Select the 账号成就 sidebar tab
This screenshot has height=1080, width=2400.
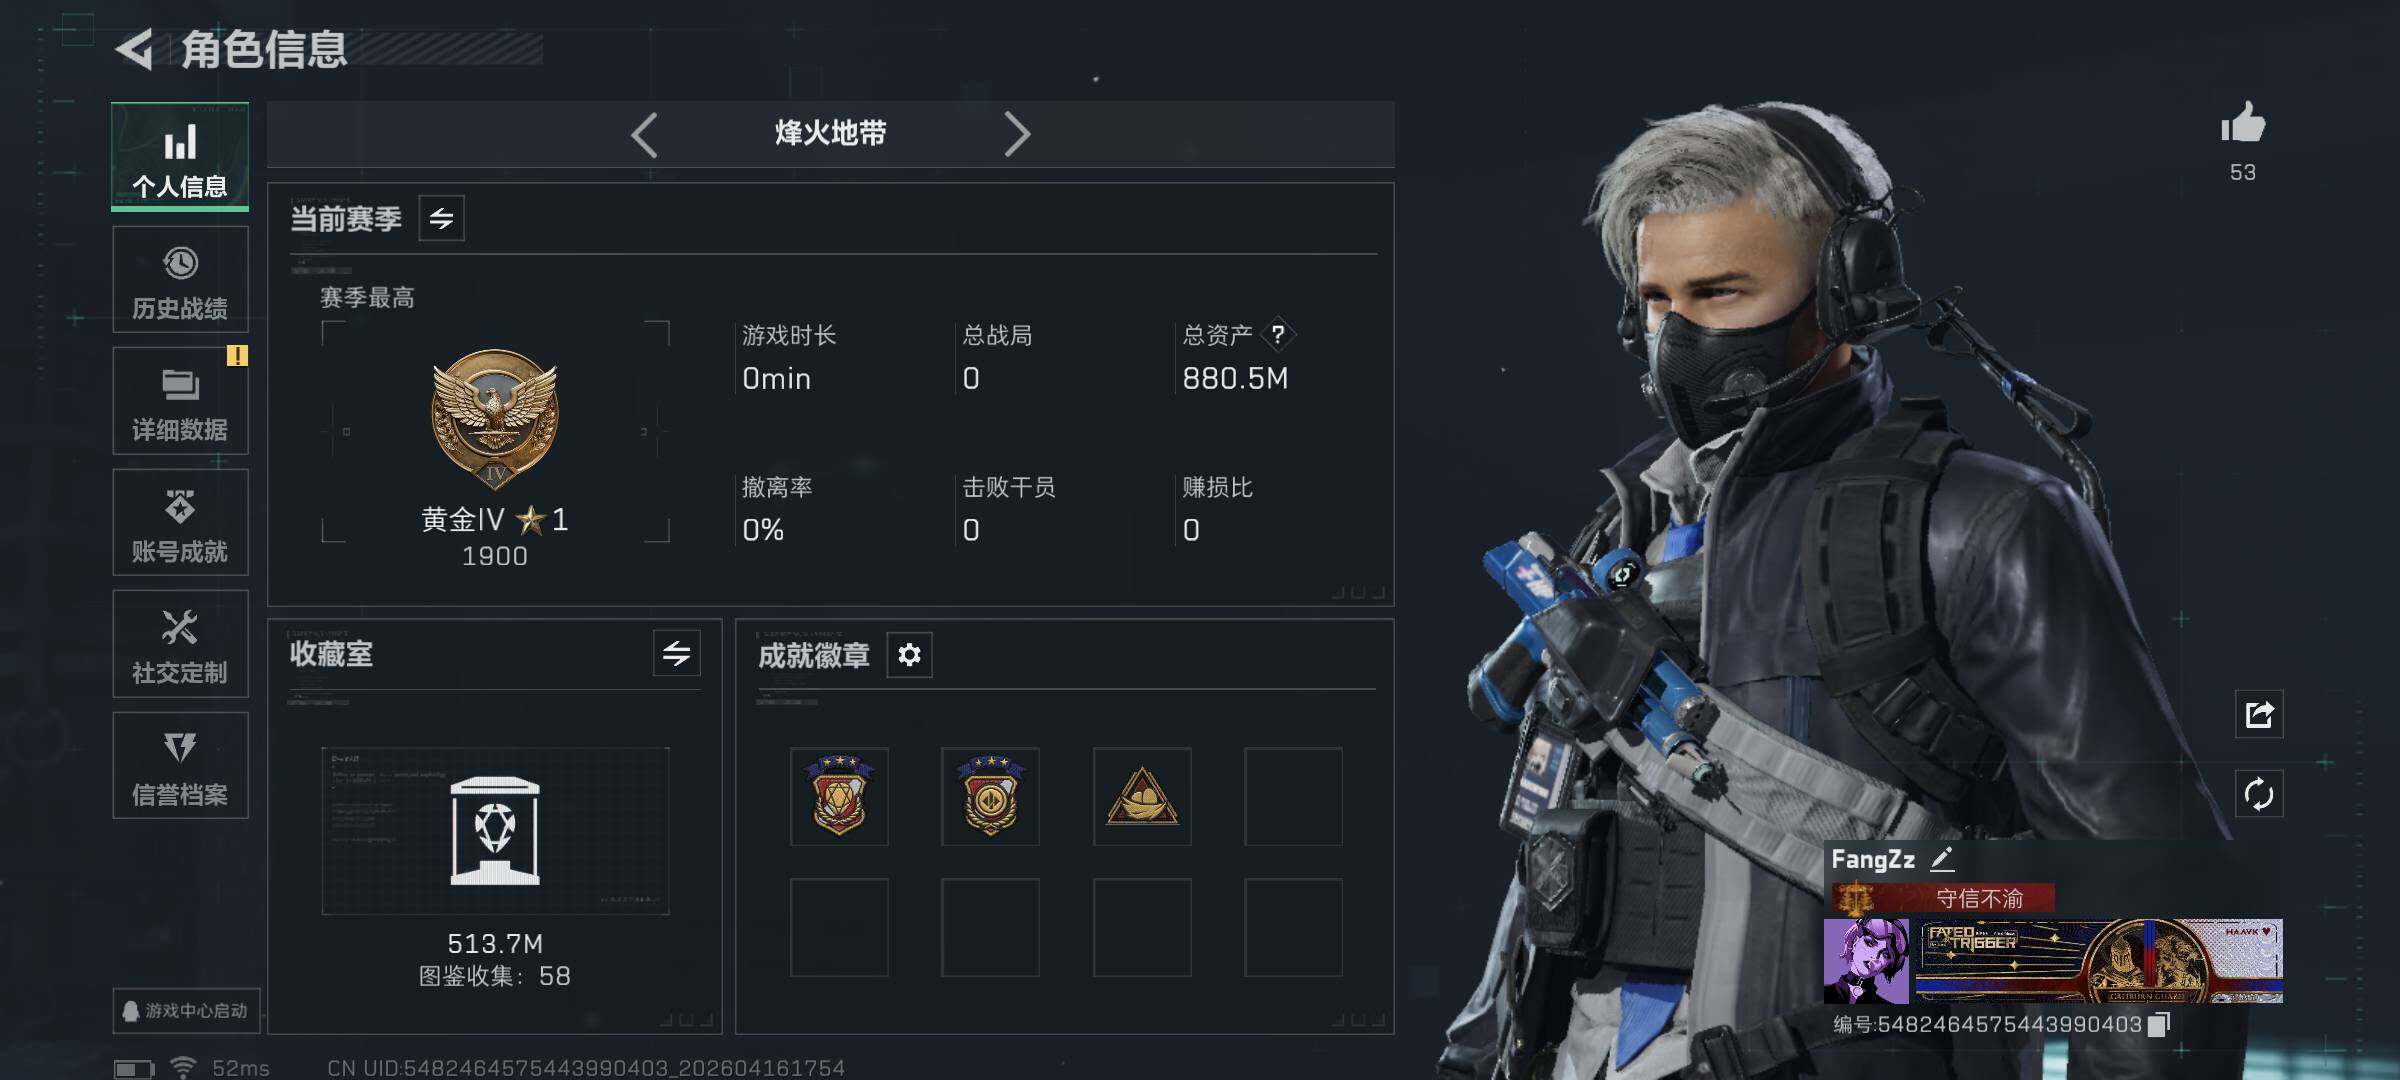click(180, 522)
